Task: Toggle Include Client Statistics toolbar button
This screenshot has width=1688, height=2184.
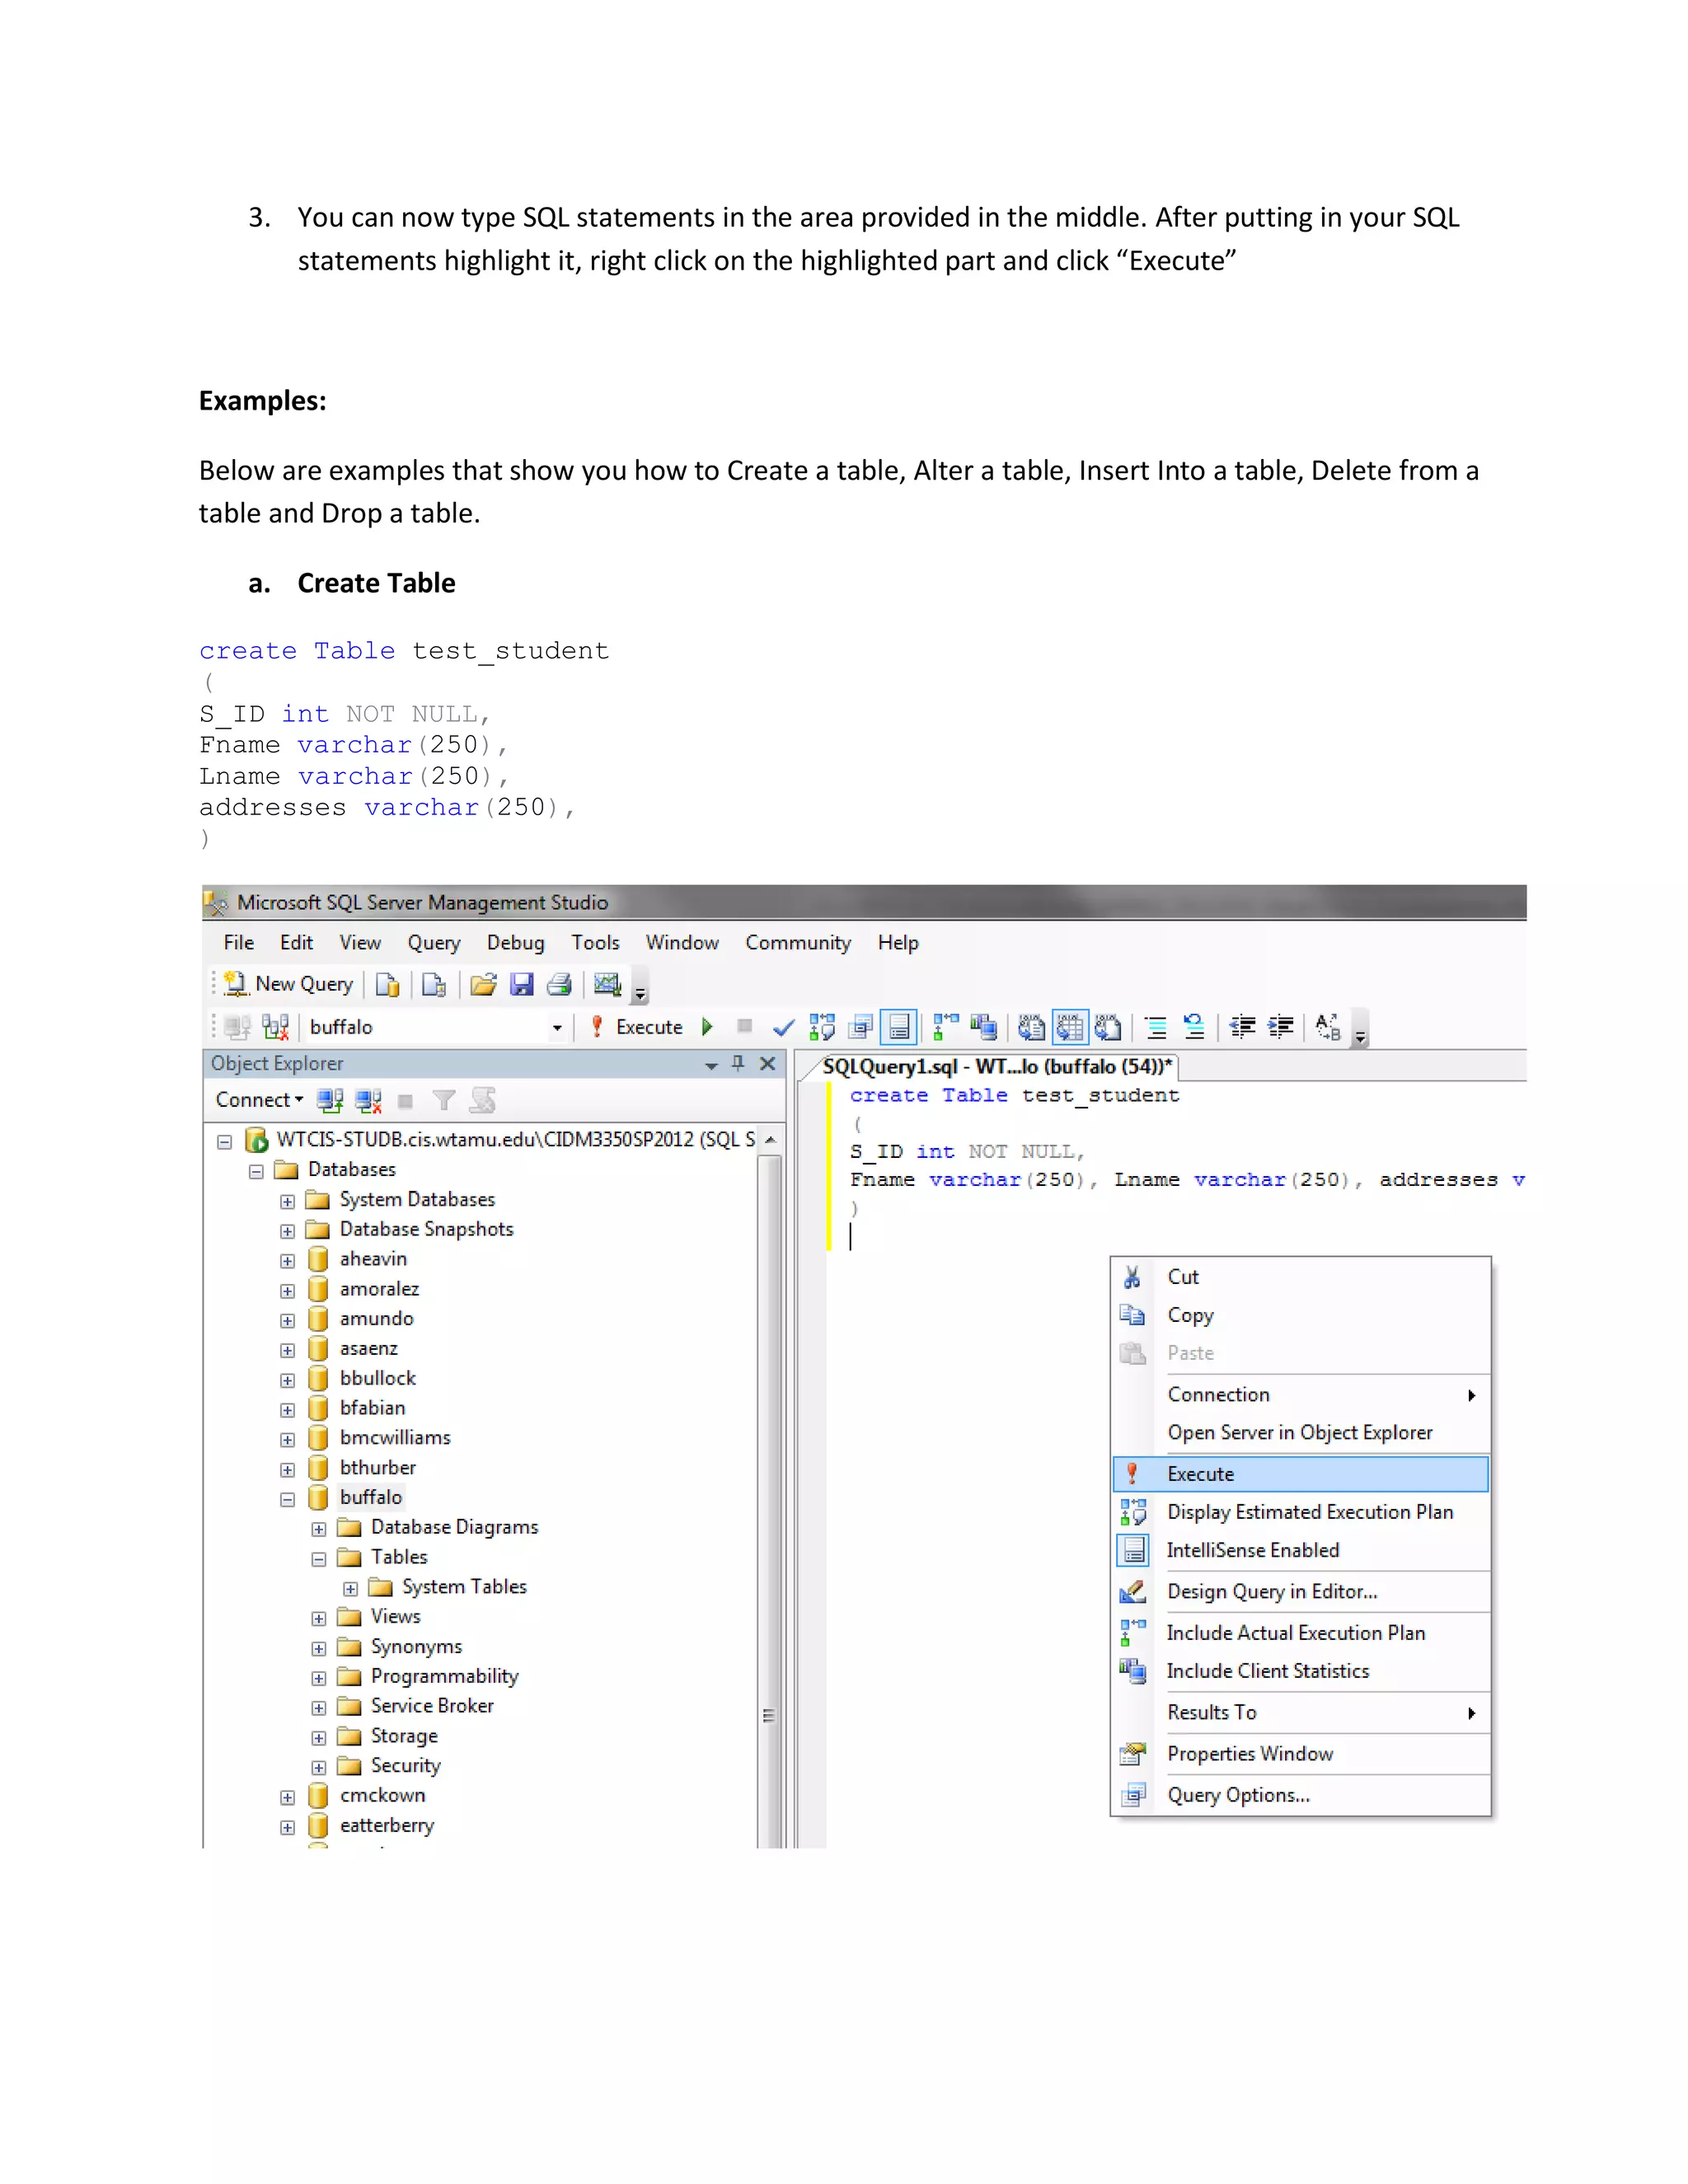Action: pyautogui.click(x=984, y=1027)
